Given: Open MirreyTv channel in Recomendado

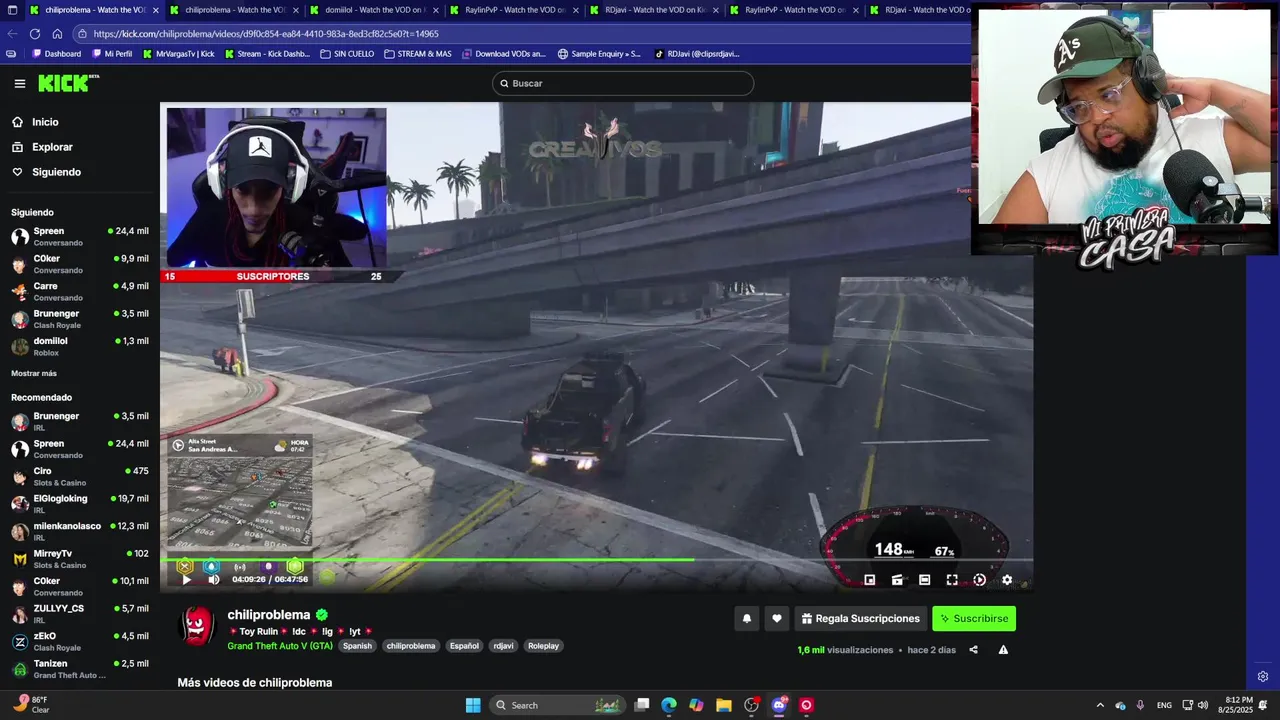Looking at the screenshot, I should (80, 558).
